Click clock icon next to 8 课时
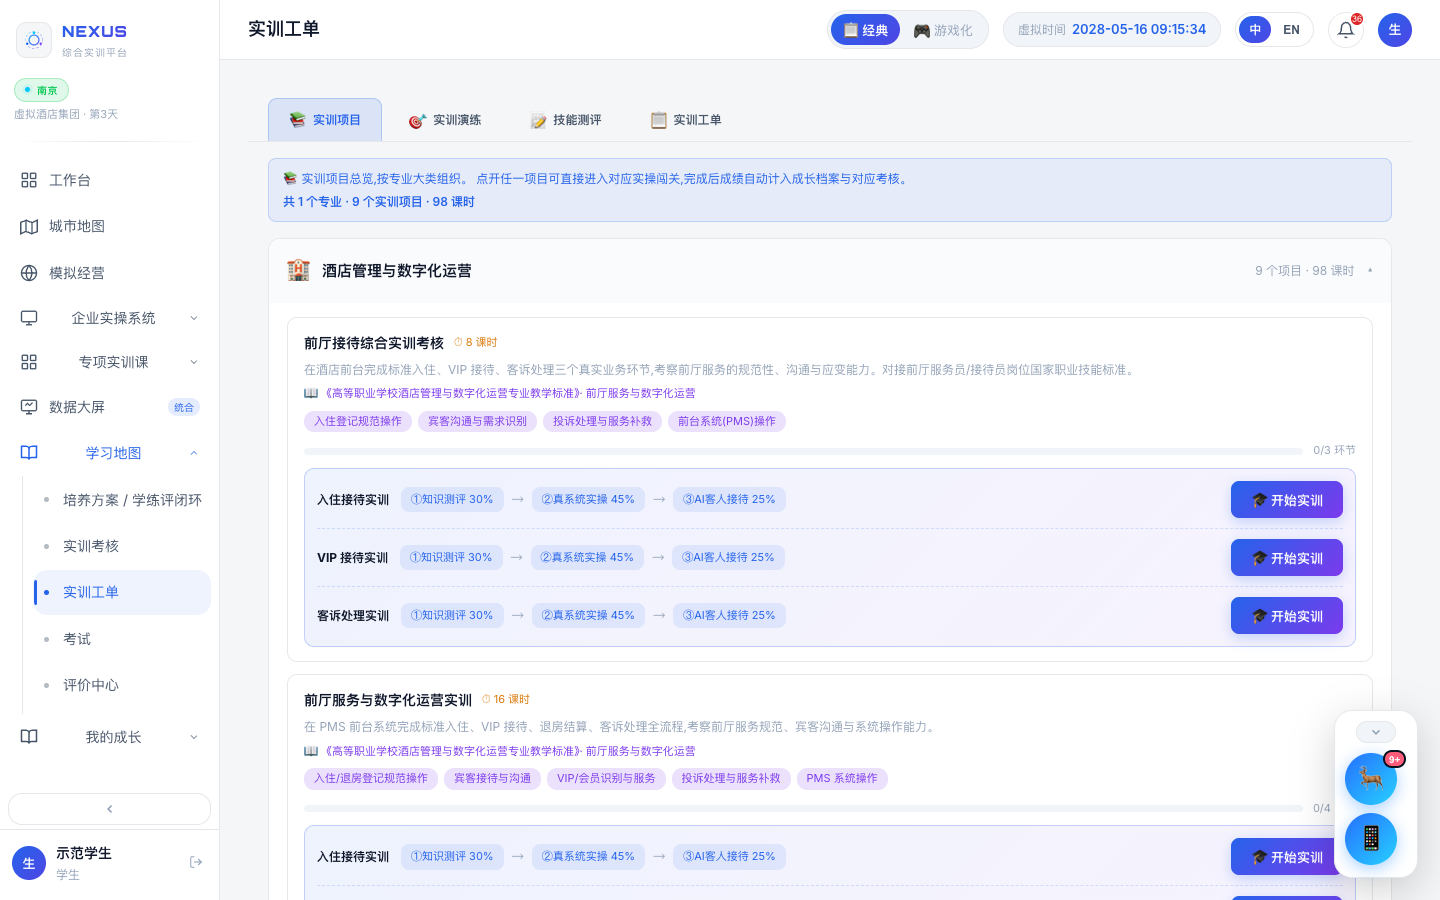This screenshot has width=1440, height=900. point(458,342)
